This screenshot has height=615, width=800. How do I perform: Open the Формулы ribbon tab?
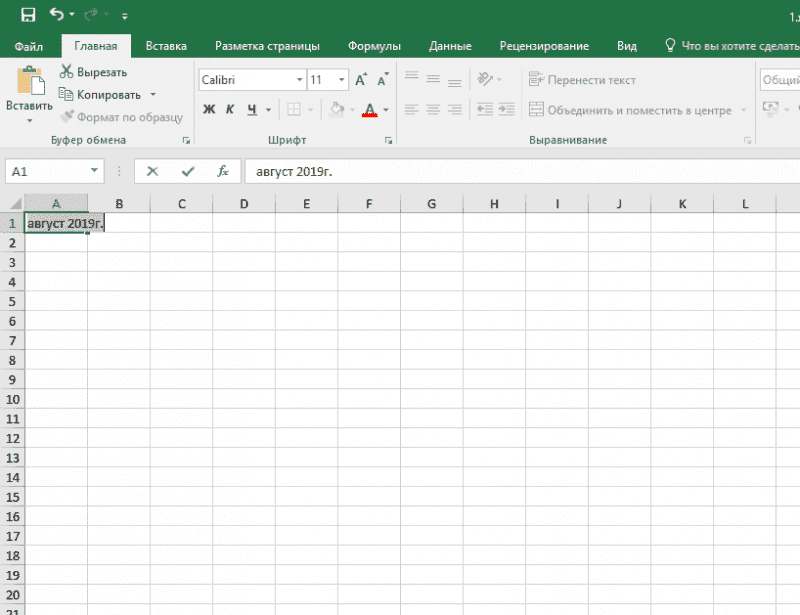click(374, 46)
